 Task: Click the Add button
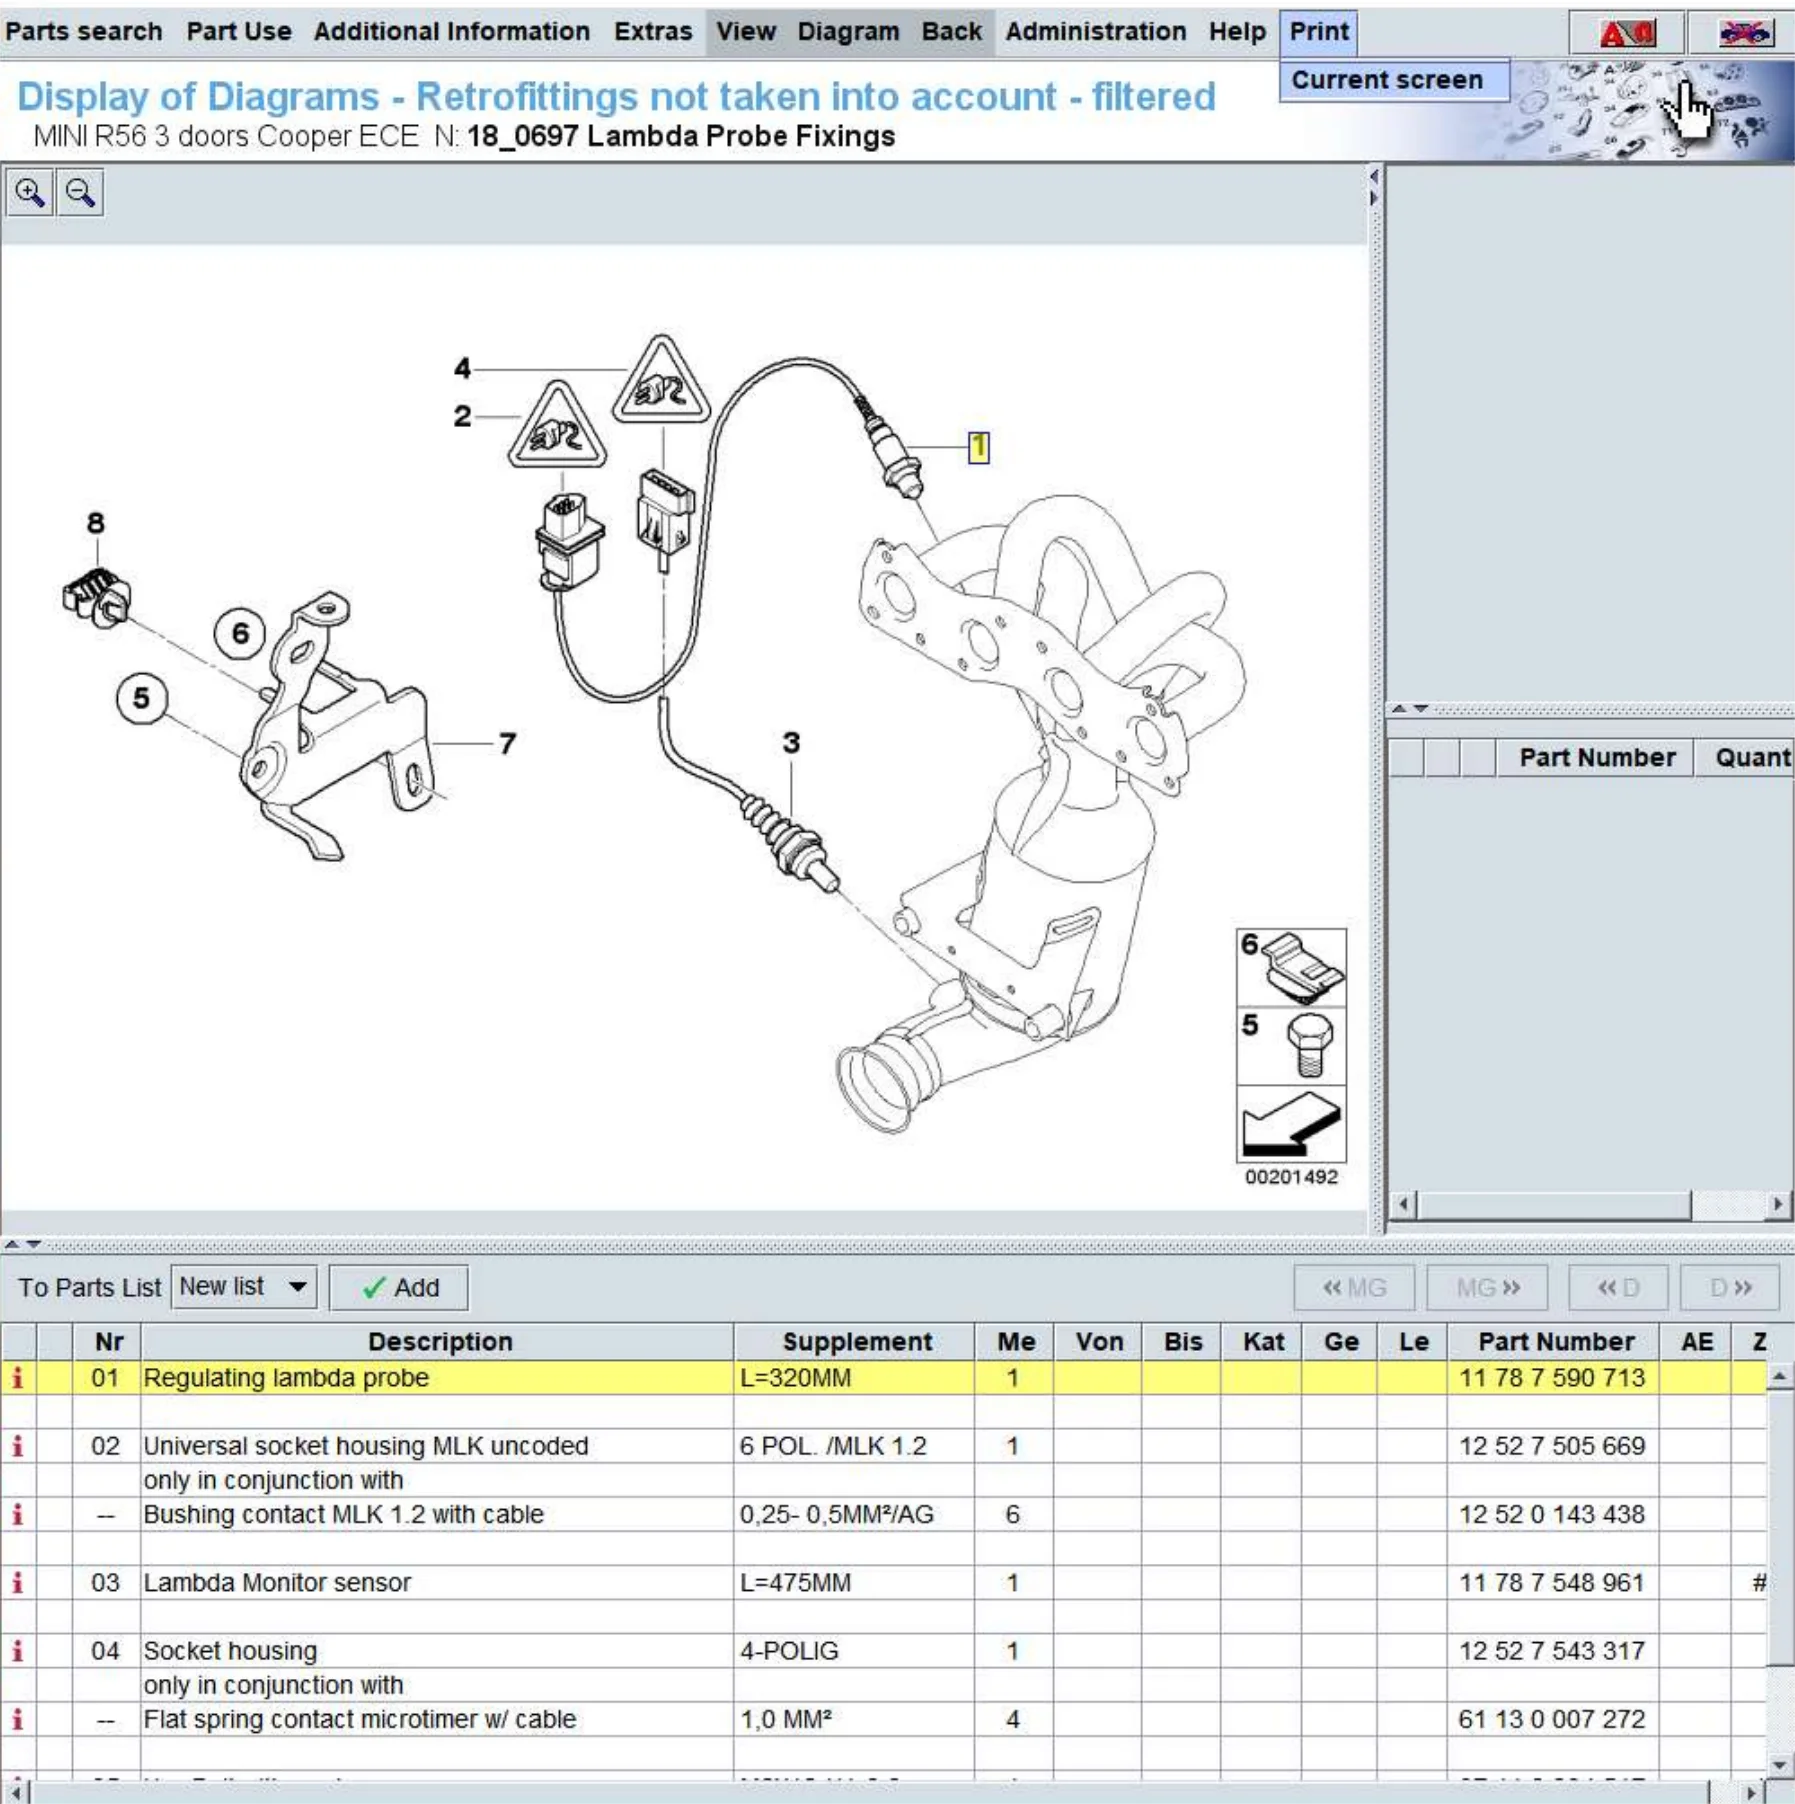[x=399, y=1288]
